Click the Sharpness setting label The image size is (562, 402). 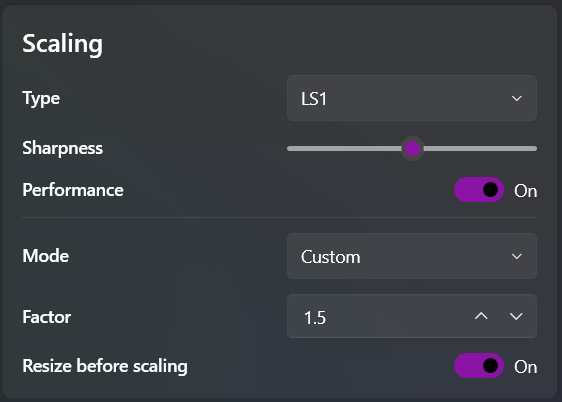click(x=62, y=148)
